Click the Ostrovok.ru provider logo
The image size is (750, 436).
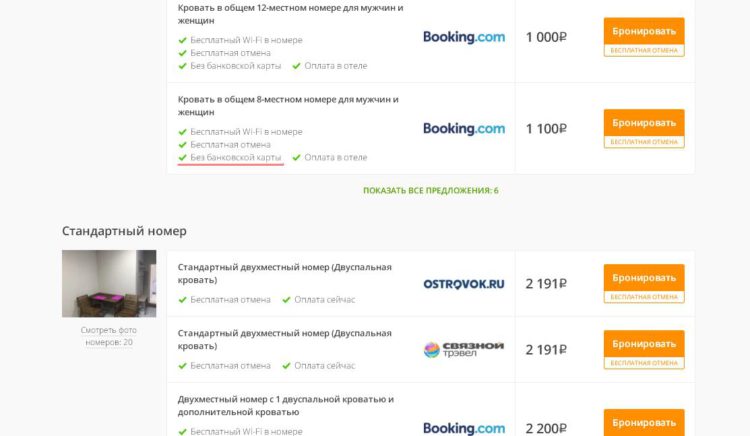464,283
